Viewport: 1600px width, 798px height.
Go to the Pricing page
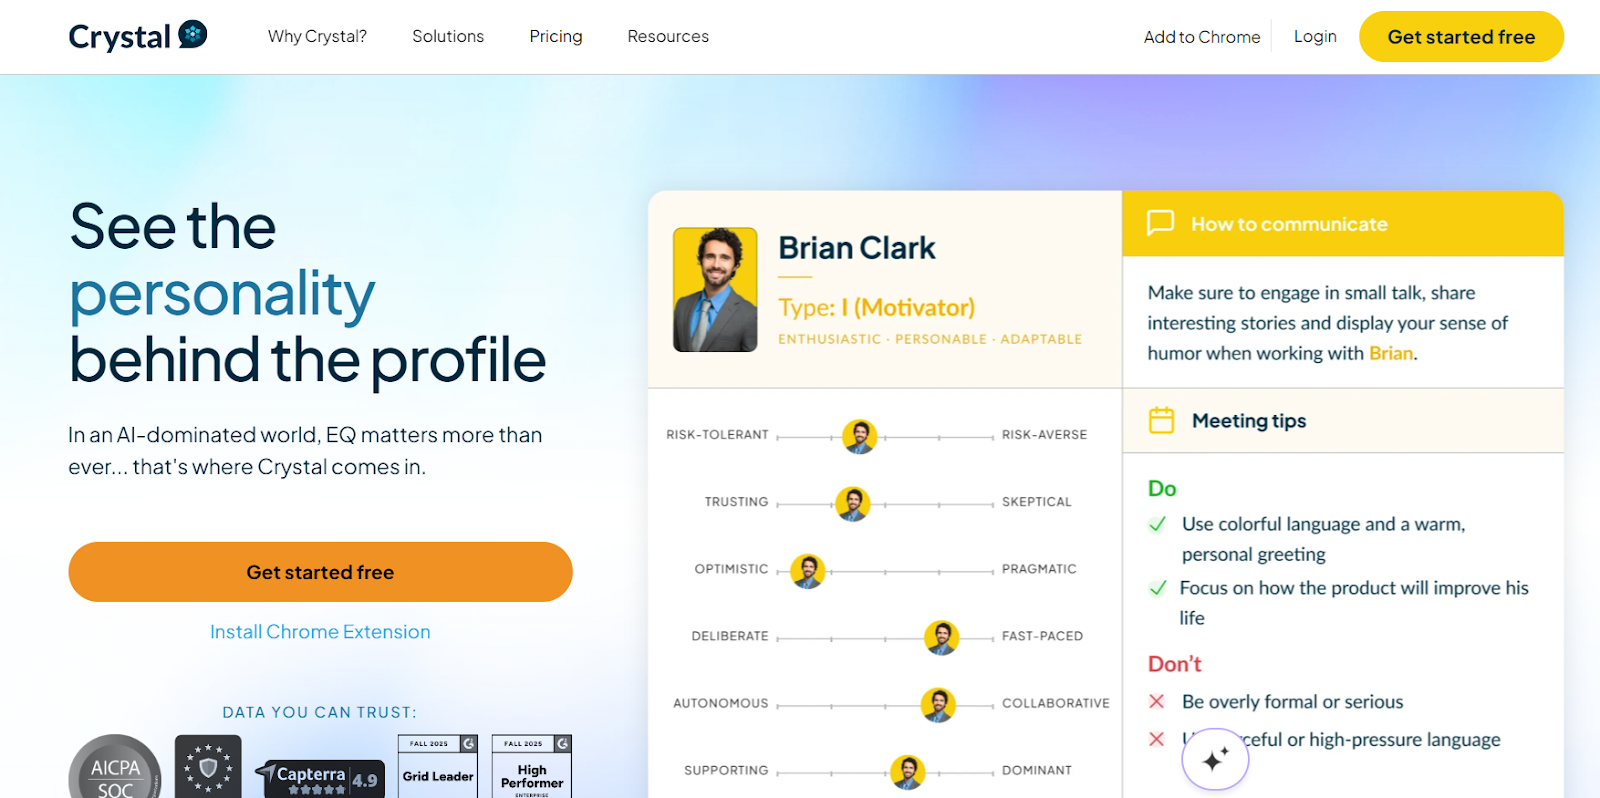click(x=556, y=36)
